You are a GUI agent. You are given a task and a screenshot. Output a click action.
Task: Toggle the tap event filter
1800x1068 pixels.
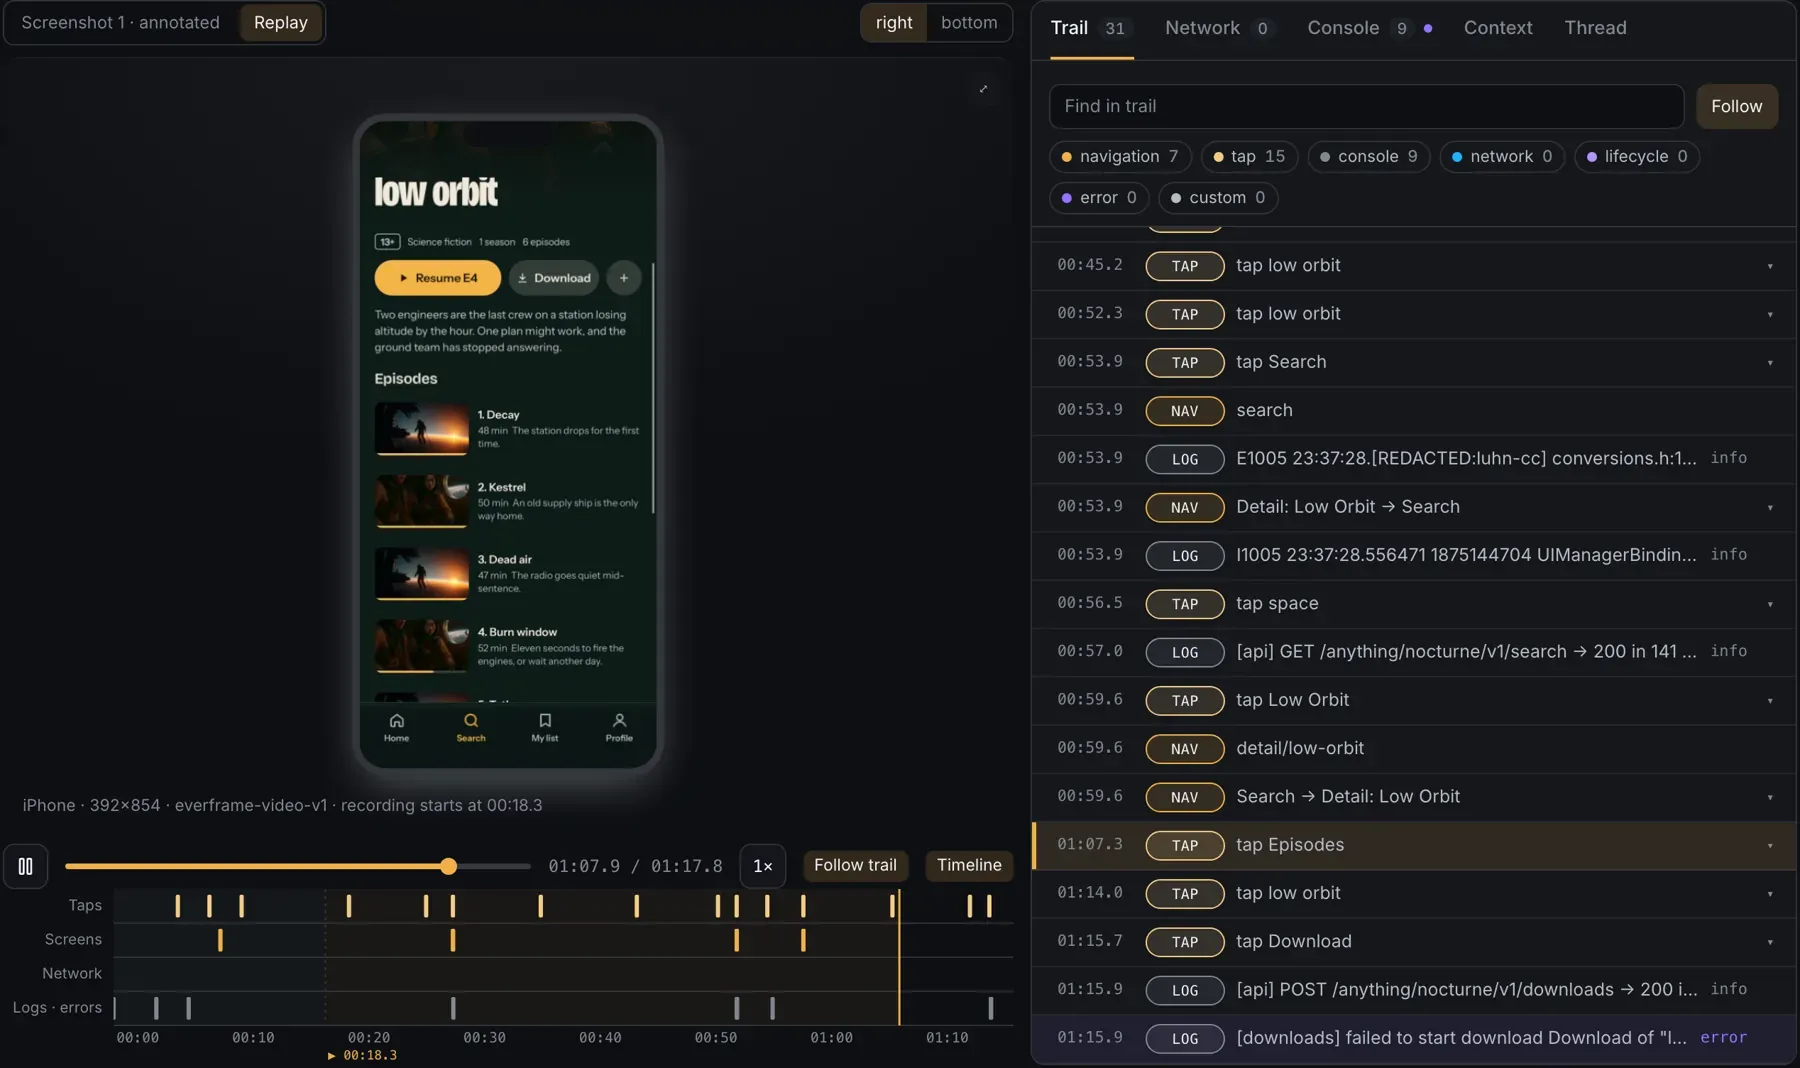1249,157
